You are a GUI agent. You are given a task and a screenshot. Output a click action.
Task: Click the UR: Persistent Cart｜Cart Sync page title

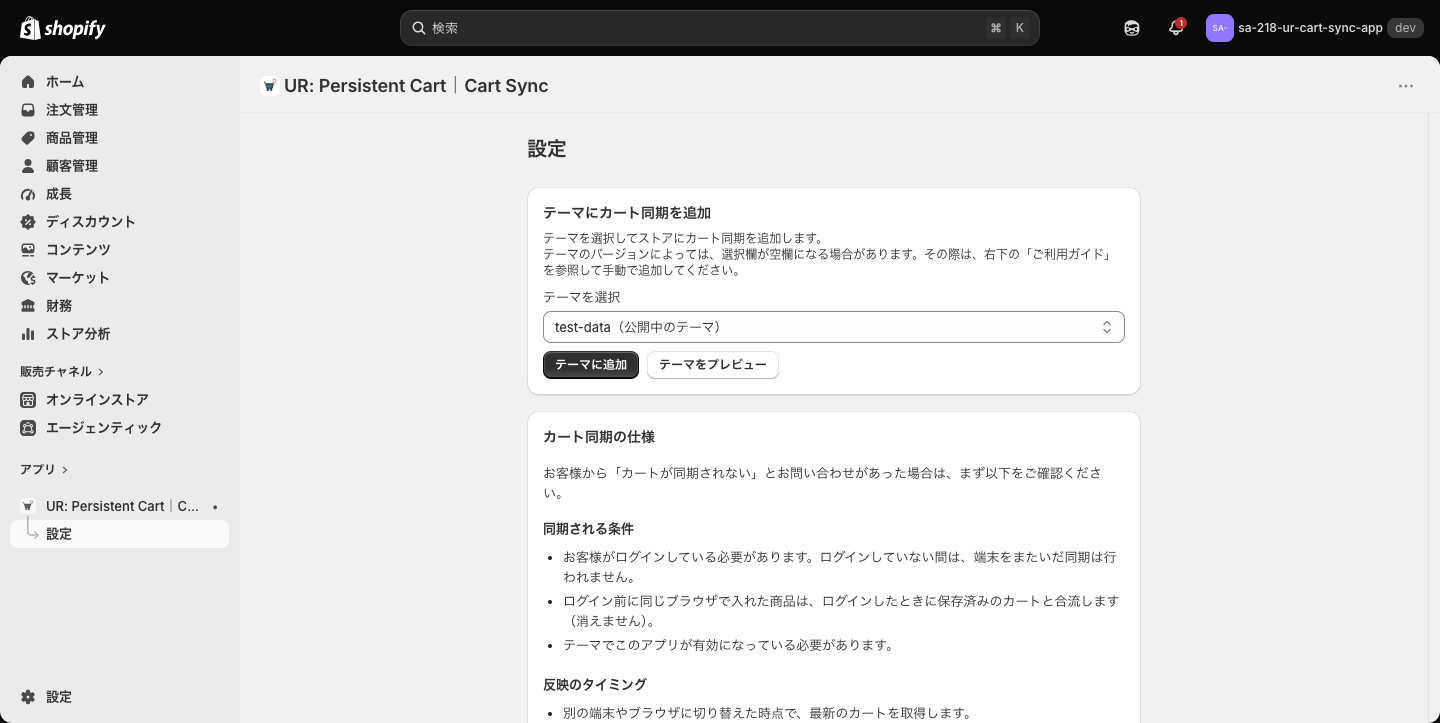tap(416, 86)
